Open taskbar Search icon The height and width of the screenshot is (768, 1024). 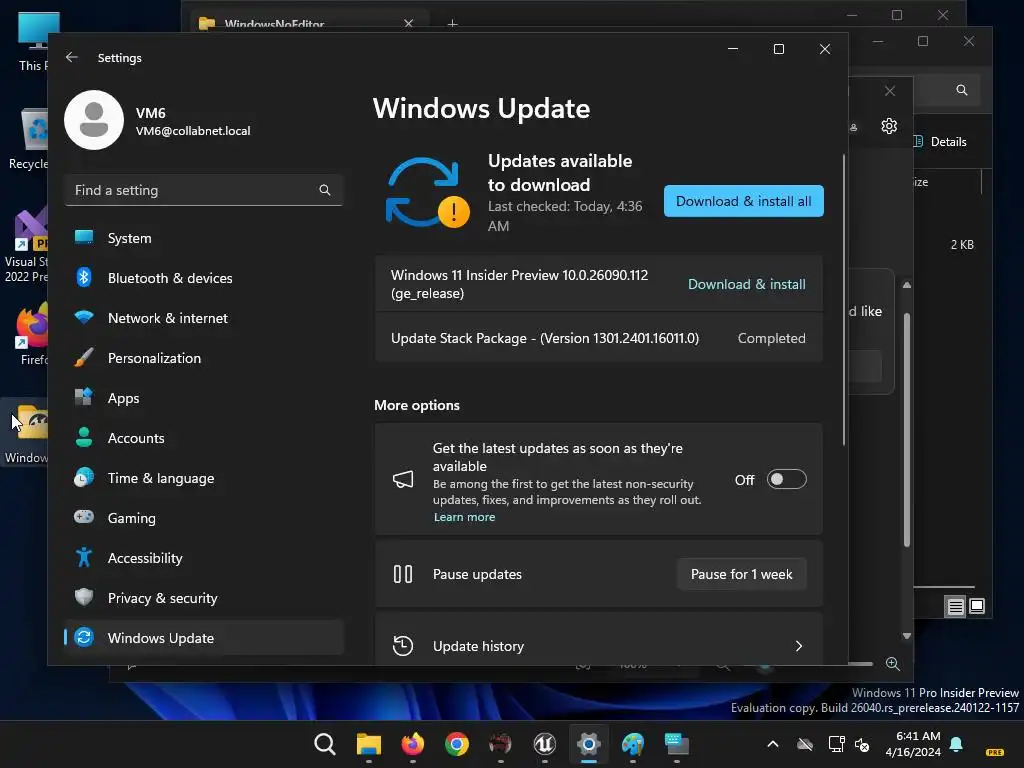[x=325, y=744]
